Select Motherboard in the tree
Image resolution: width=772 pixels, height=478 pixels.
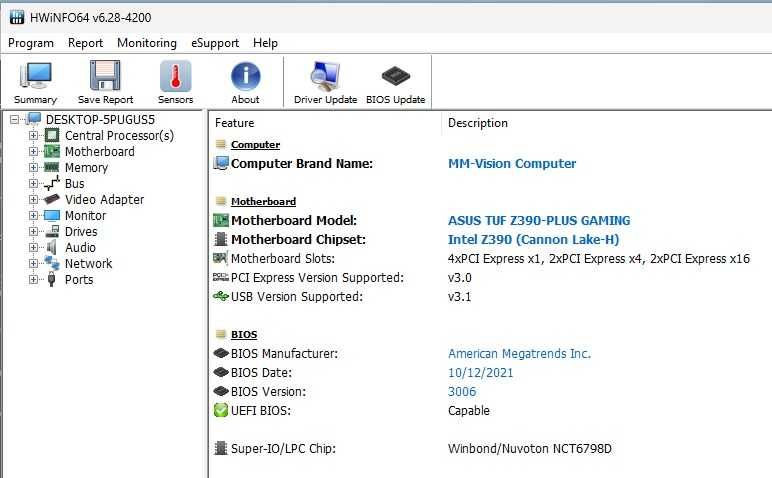tap(99, 152)
